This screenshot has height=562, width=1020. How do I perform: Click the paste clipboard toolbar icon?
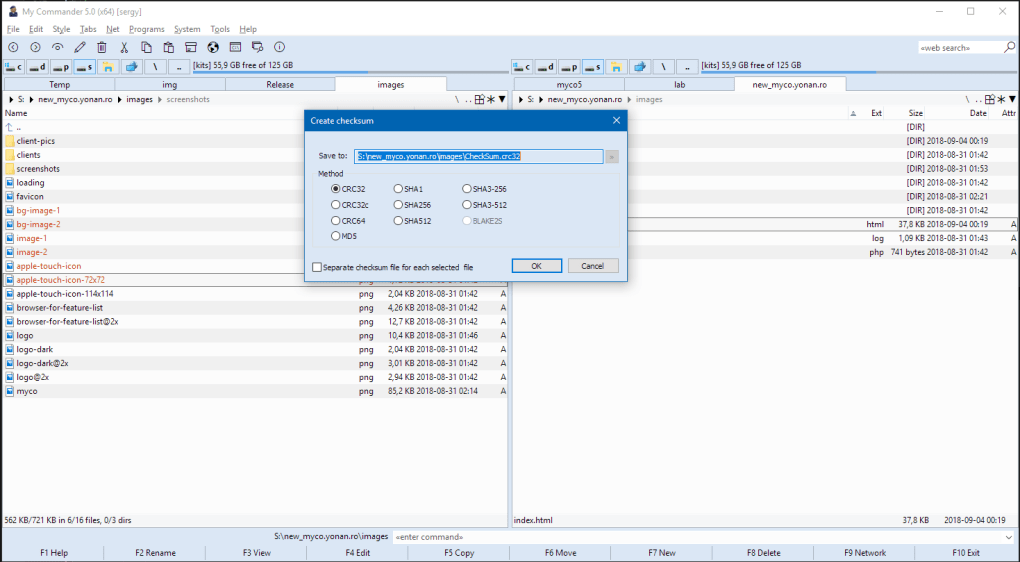click(168, 47)
